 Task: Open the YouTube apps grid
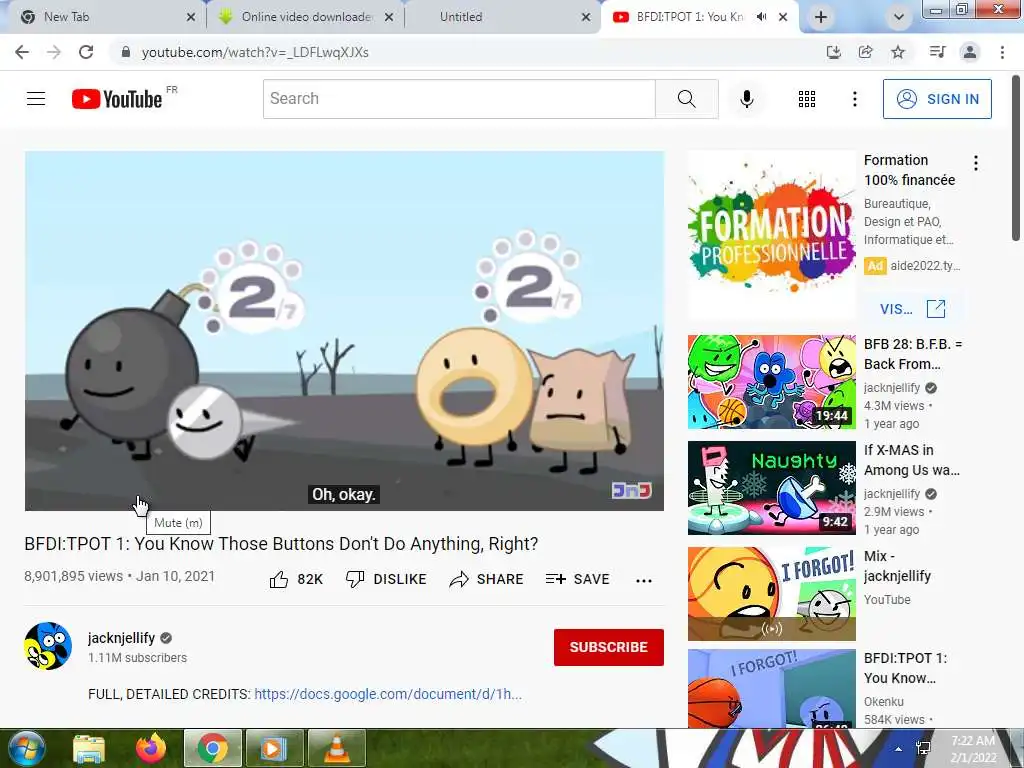(807, 99)
